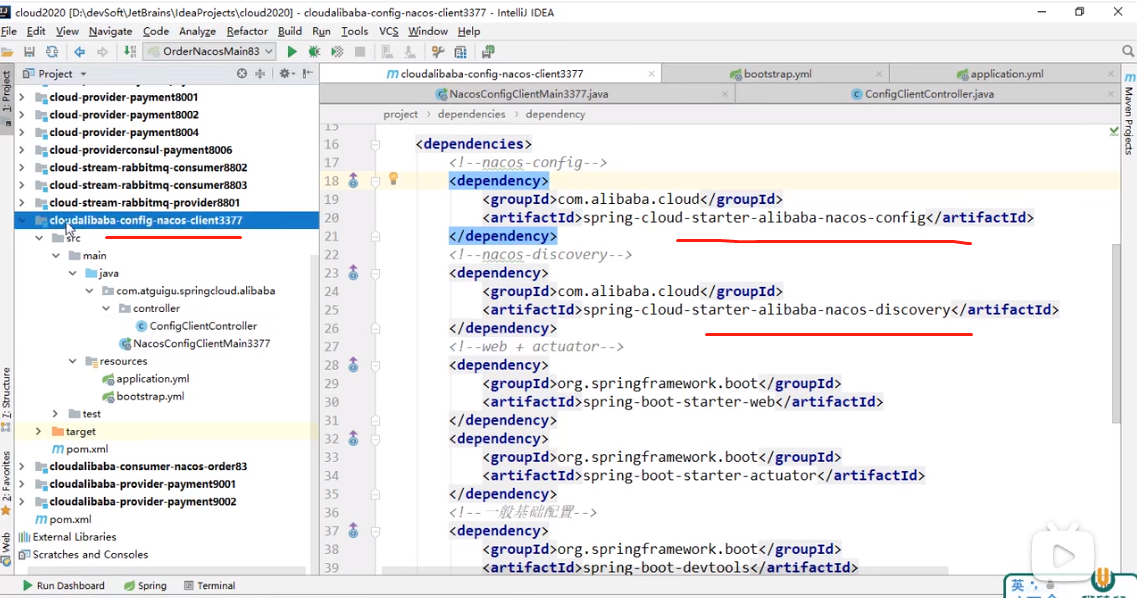Click the video play overlay button
Viewport: 1137px width, 598px height.
1063,556
